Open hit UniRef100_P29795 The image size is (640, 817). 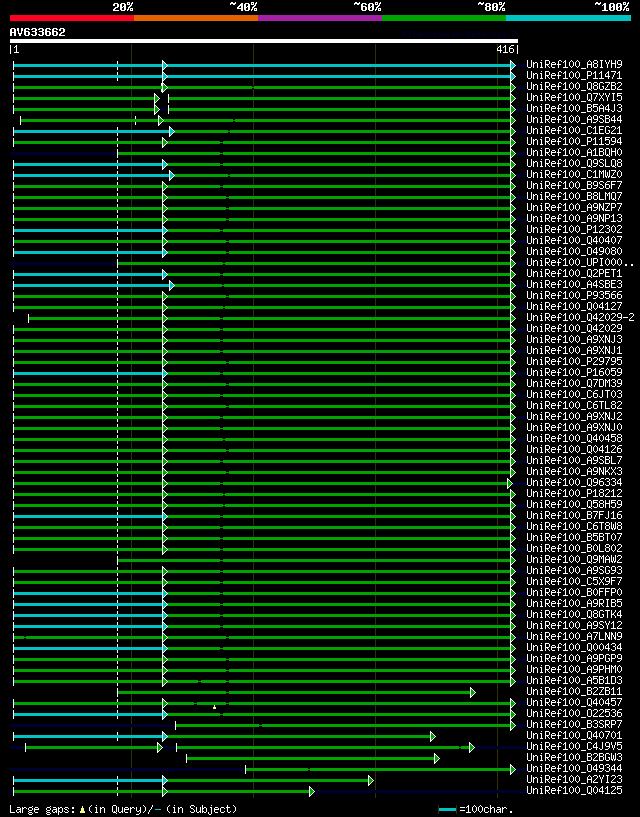click(x=574, y=362)
